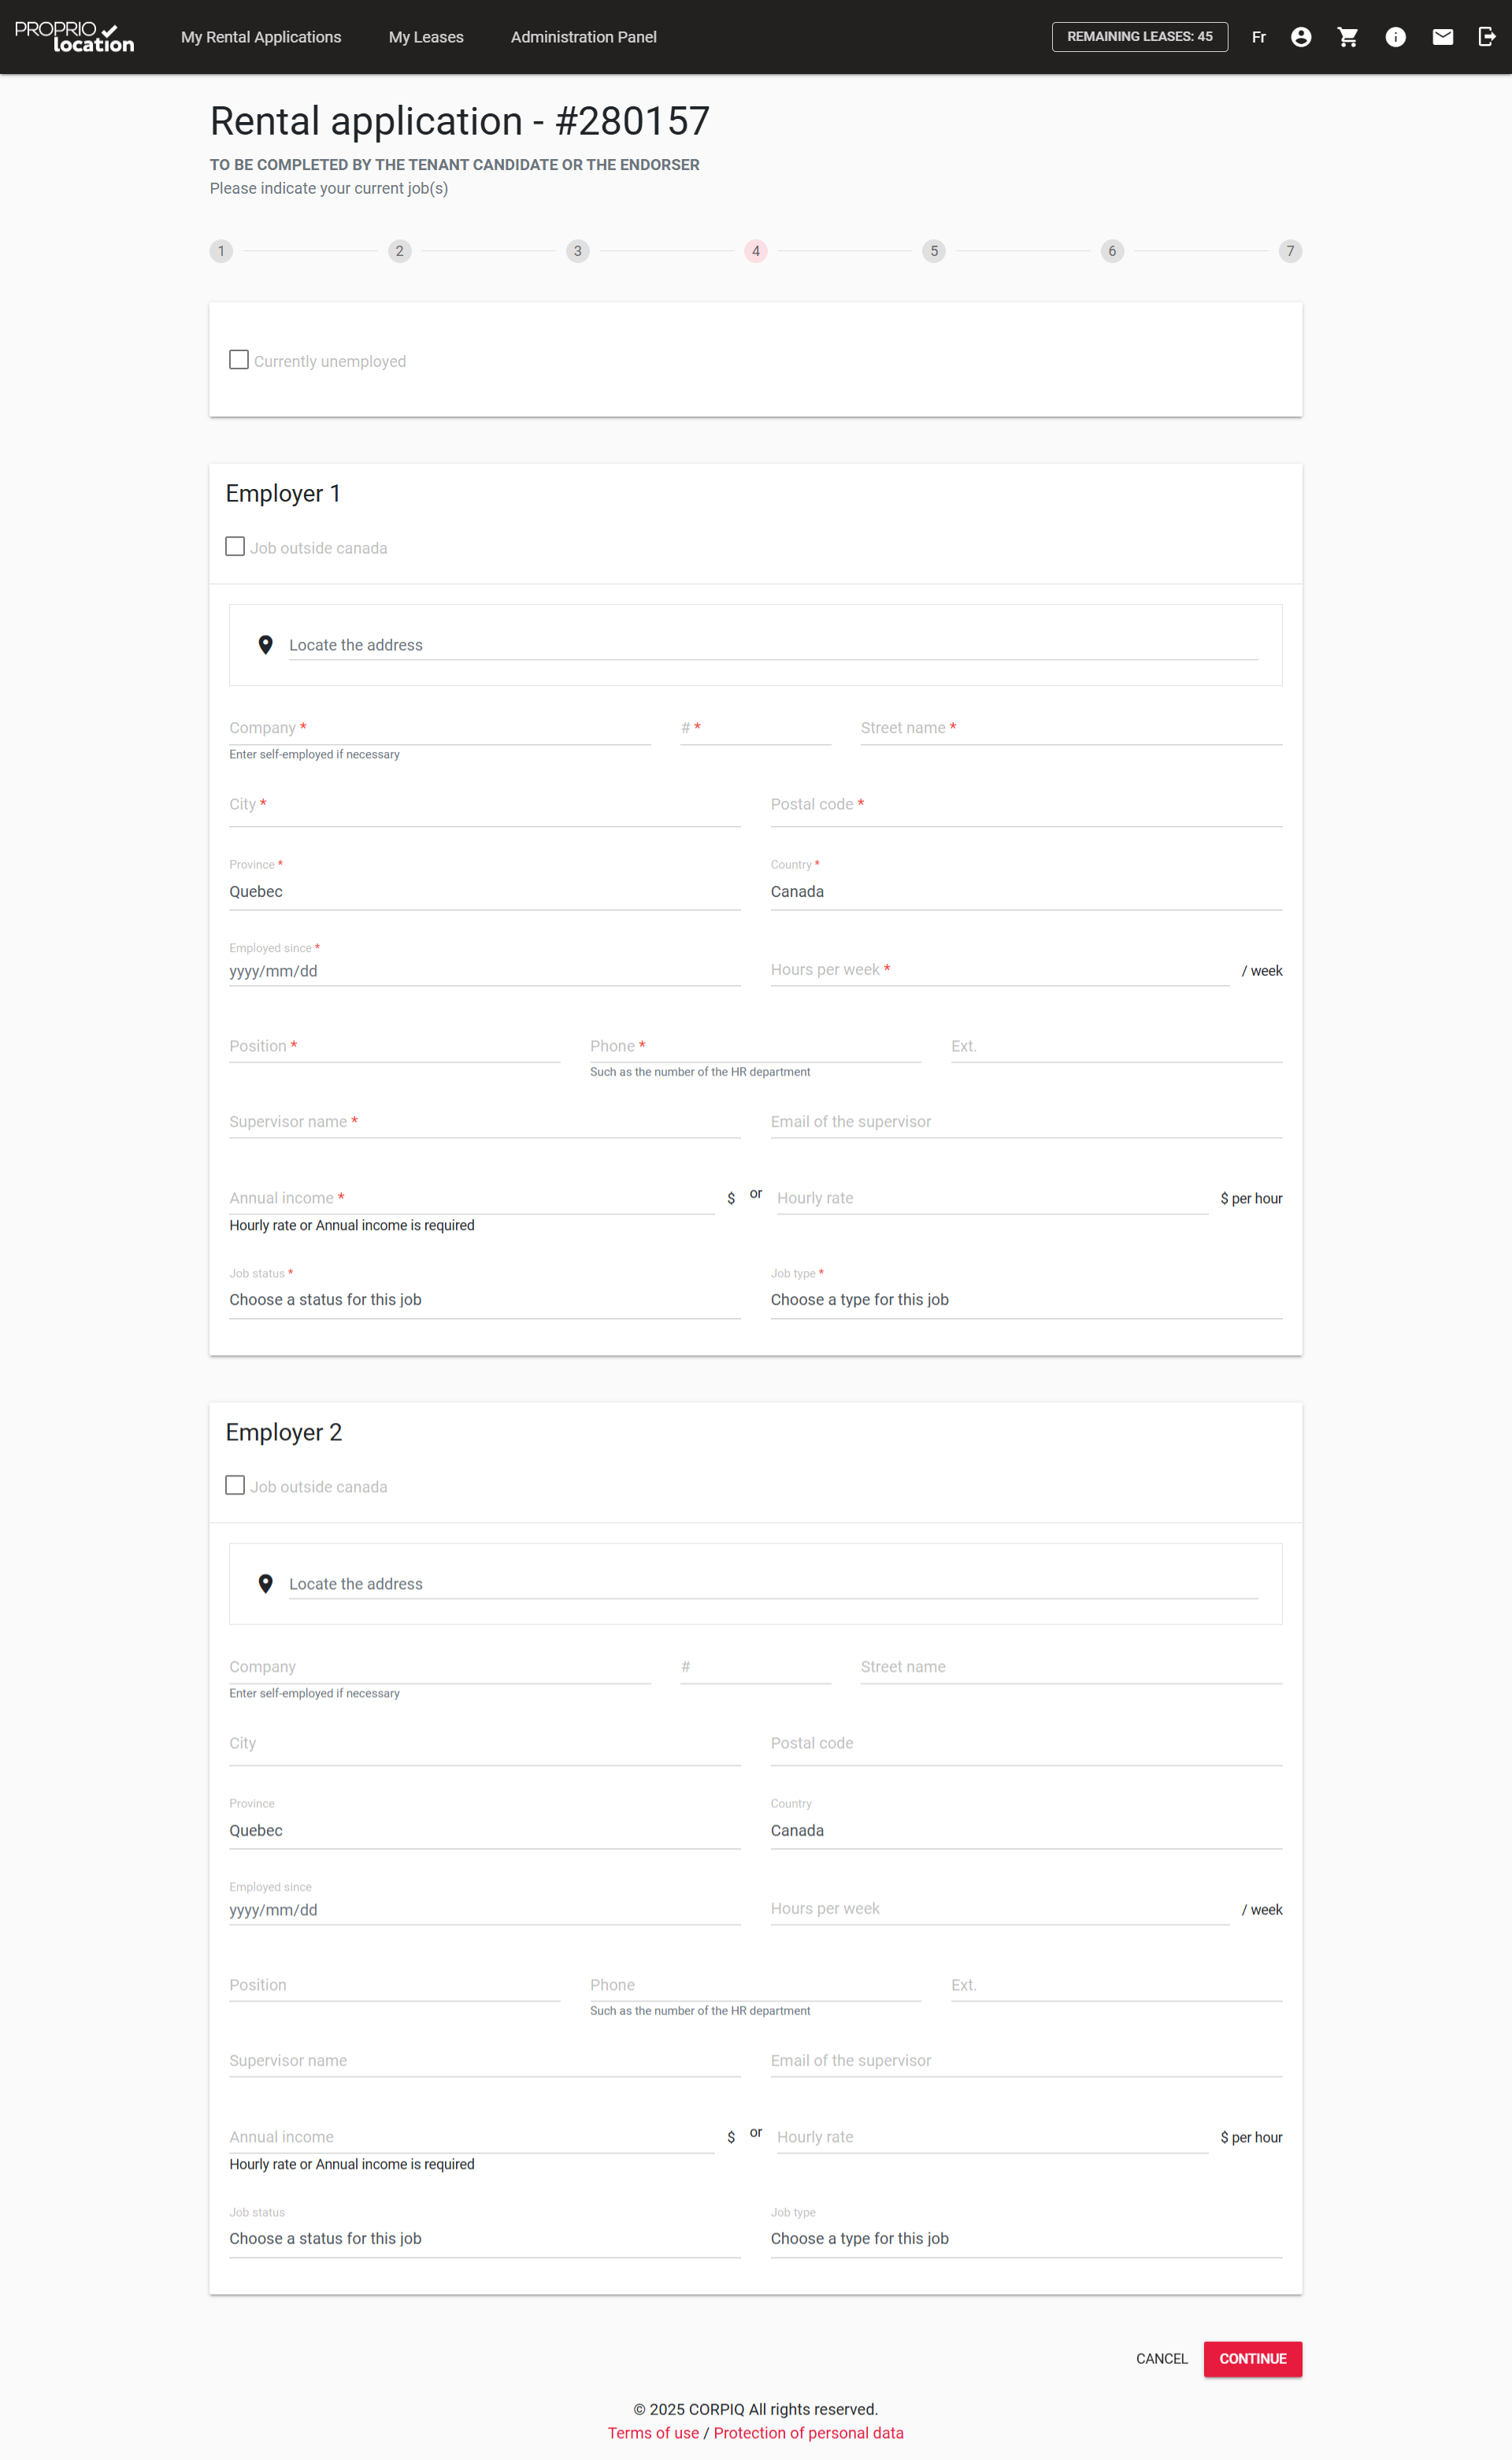
Task: Open Employer 1 Job status dropdown
Action: point(484,1300)
